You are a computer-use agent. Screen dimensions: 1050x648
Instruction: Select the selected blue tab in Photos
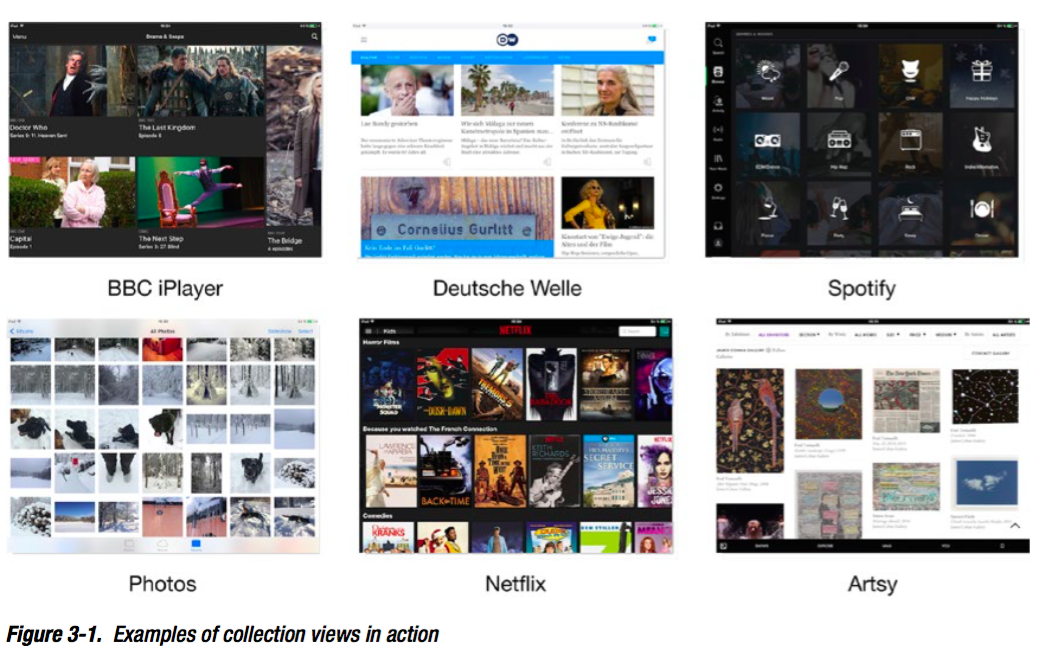click(196, 545)
